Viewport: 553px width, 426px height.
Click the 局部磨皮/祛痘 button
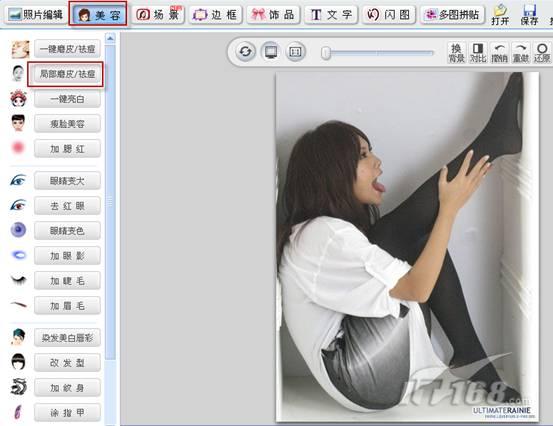tap(66, 74)
